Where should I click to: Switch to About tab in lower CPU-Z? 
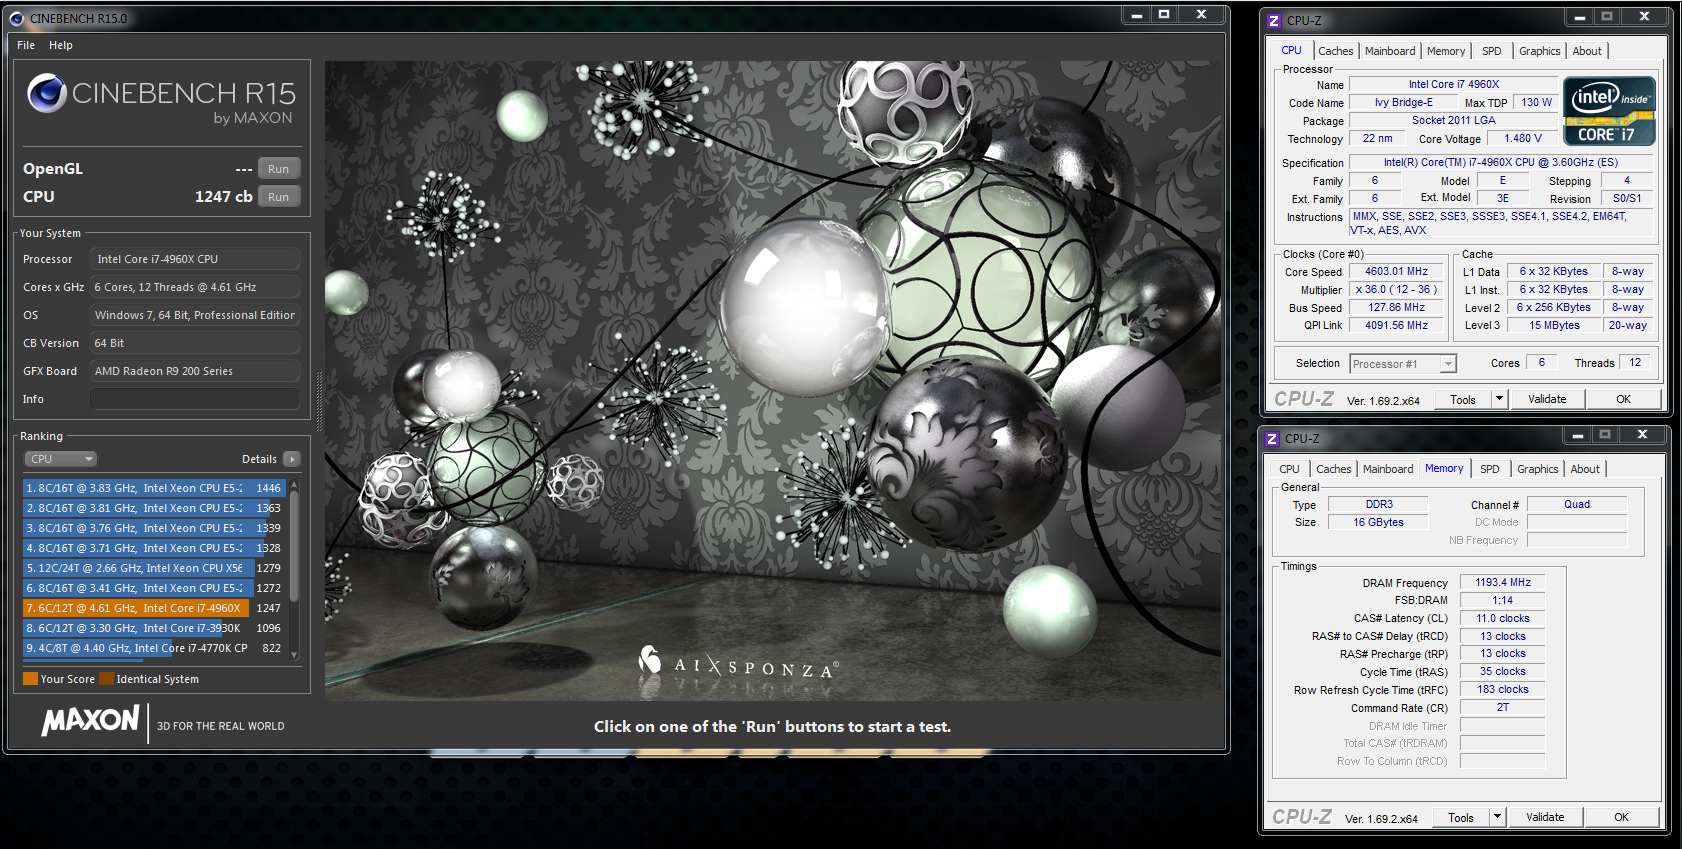1585,469
